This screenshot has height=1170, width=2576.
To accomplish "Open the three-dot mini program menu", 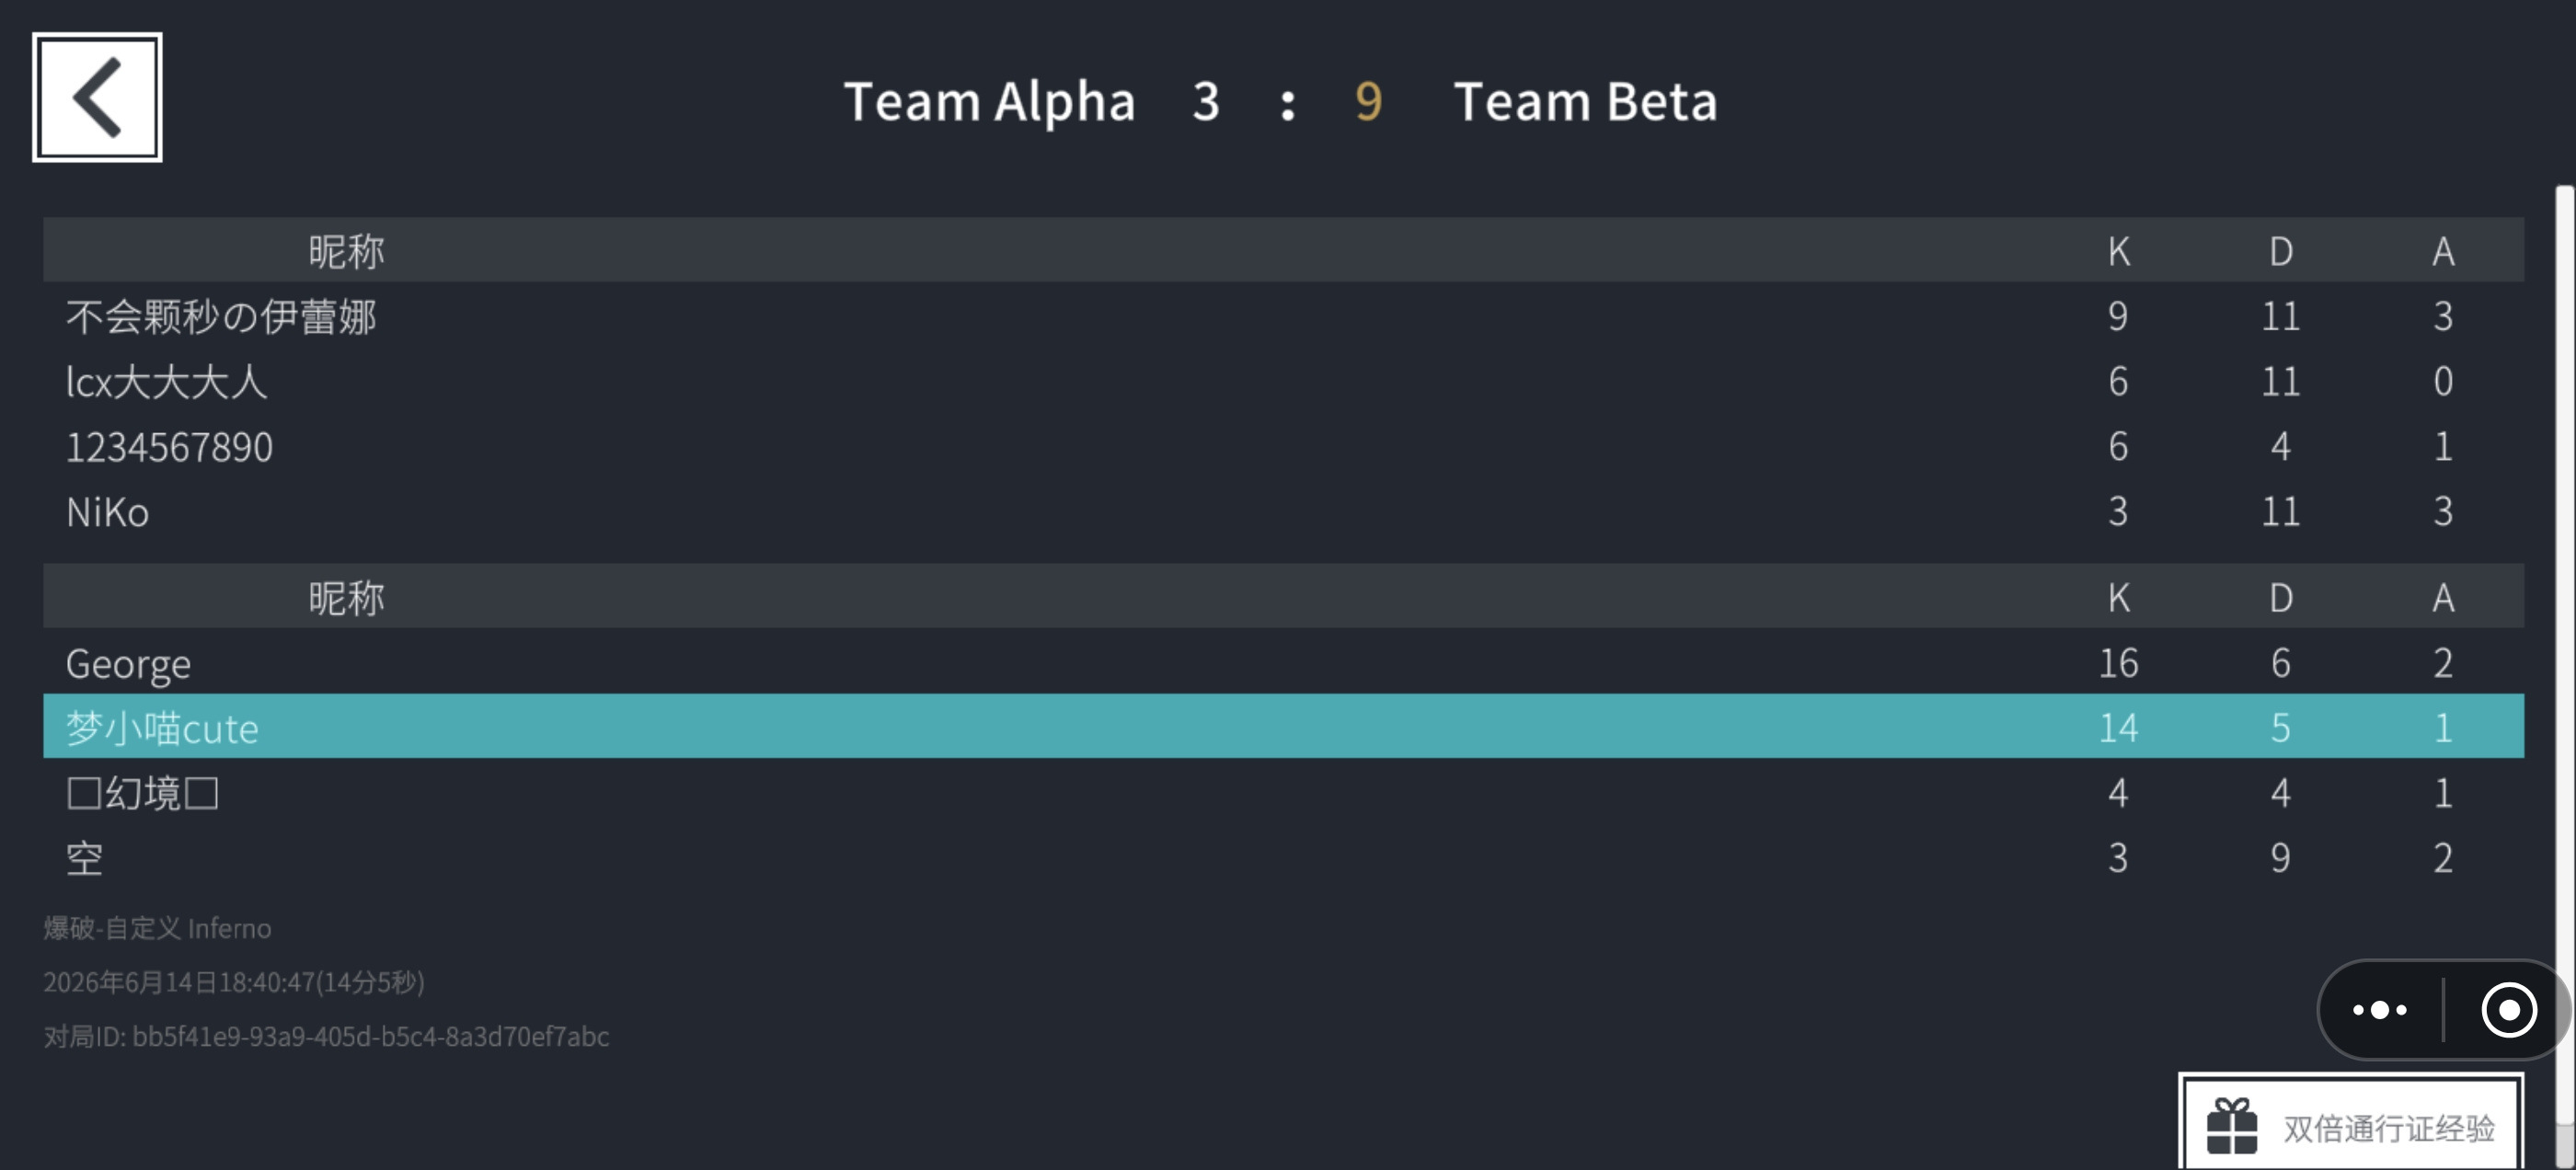I will [2380, 1010].
